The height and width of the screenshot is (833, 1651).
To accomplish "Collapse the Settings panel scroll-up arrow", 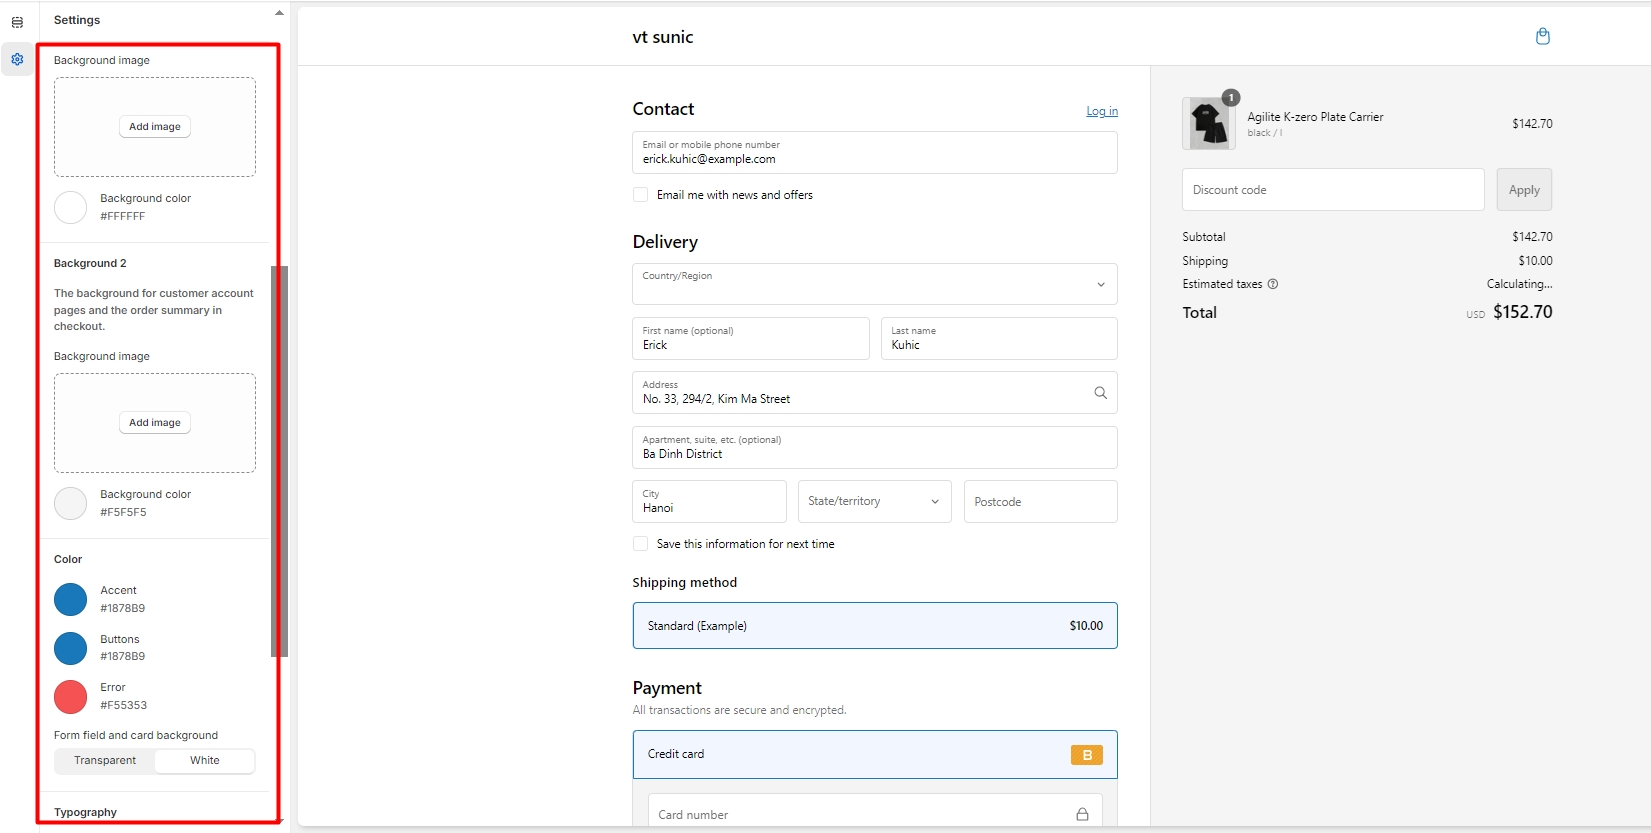I will (279, 13).
